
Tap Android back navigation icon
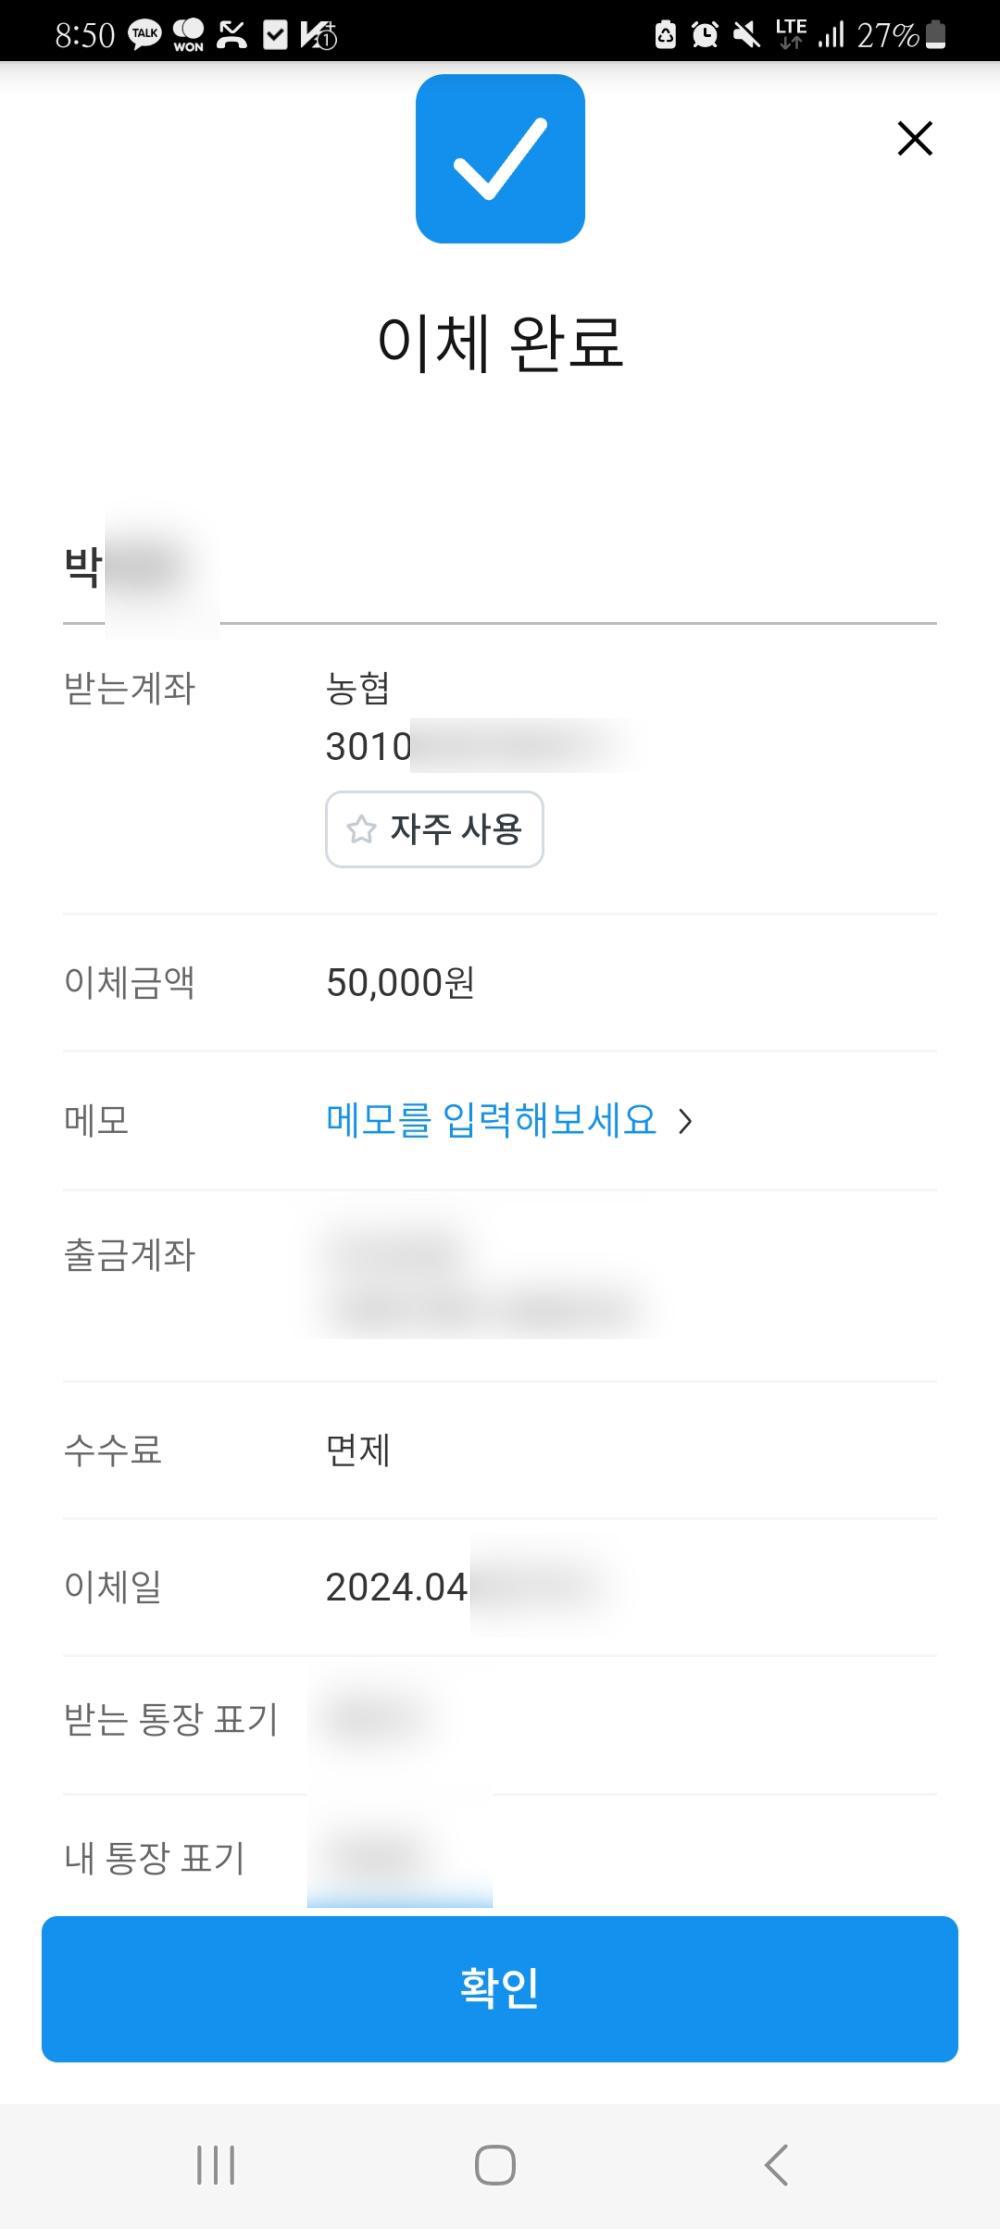point(776,2165)
